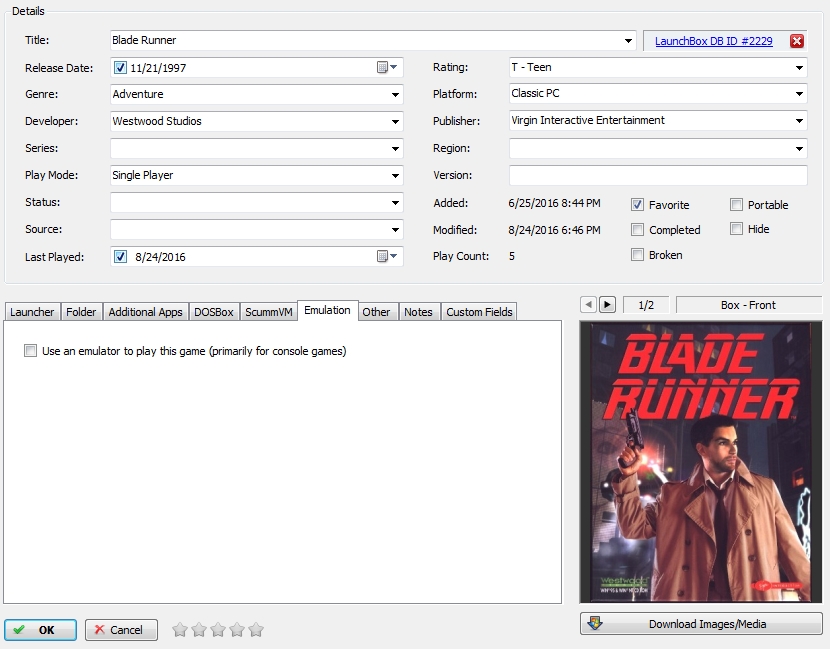
Task: Uncheck the Release Date checkbox
Action: (x=120, y=68)
